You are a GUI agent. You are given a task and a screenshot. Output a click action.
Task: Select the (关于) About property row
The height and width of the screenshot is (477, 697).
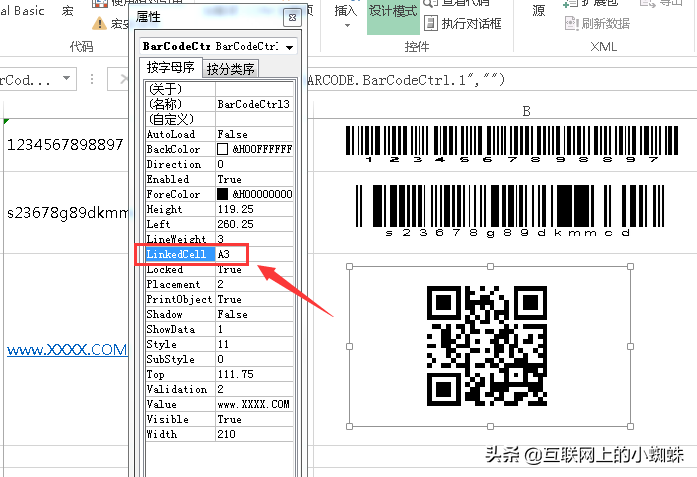pyautogui.click(x=220, y=89)
